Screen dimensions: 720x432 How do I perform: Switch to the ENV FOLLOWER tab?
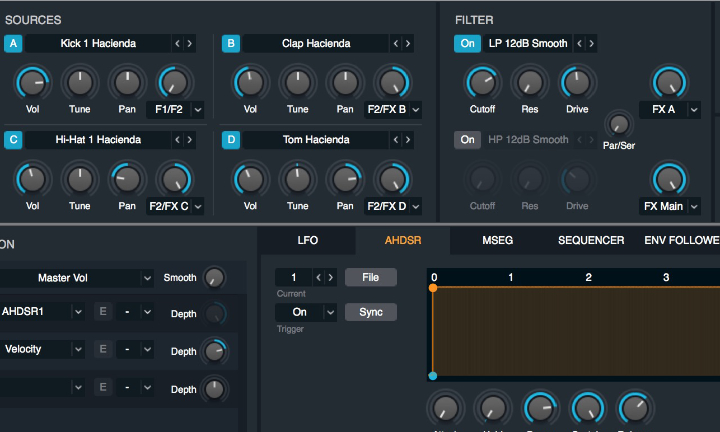point(681,241)
